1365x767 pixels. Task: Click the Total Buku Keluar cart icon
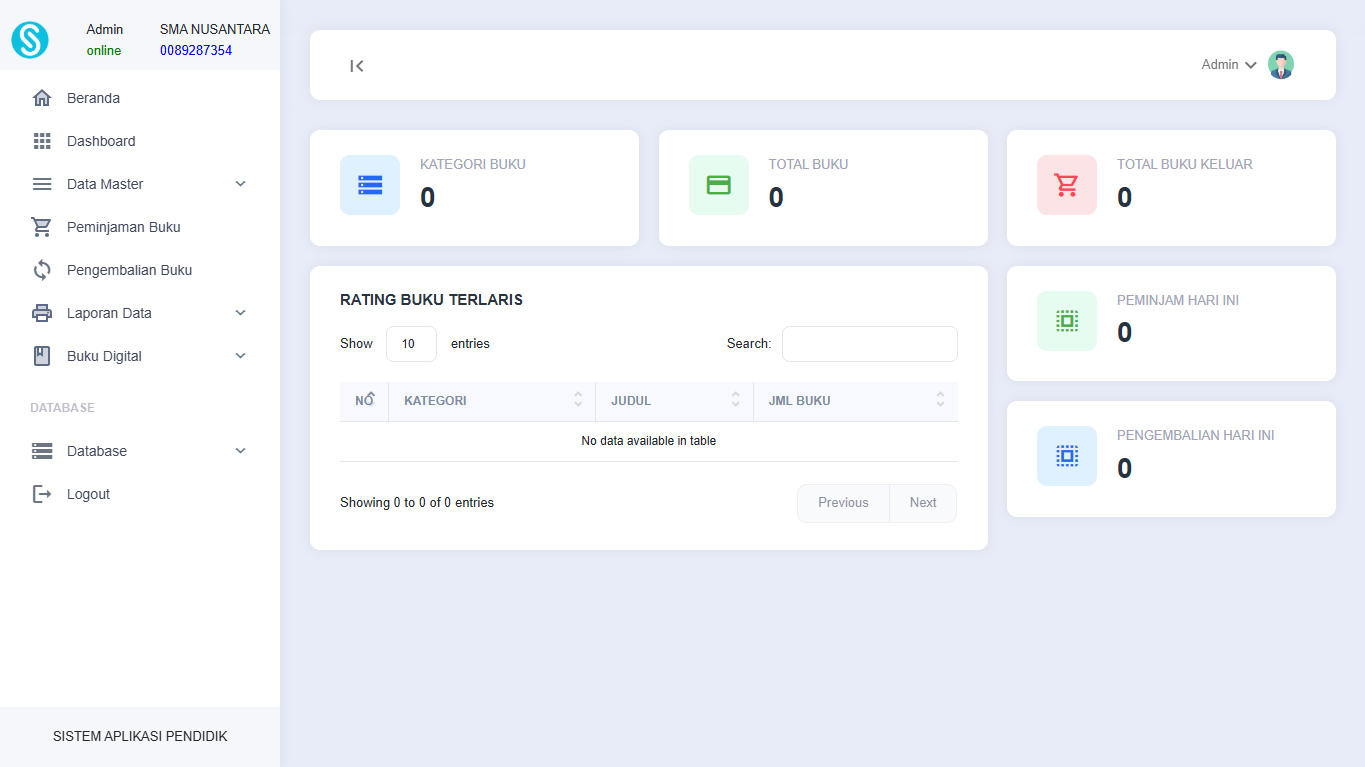[x=1066, y=185]
